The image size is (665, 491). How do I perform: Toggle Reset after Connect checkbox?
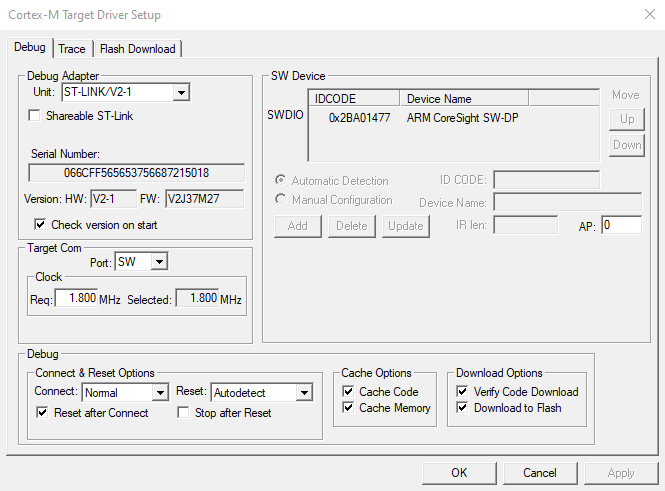[x=42, y=413]
